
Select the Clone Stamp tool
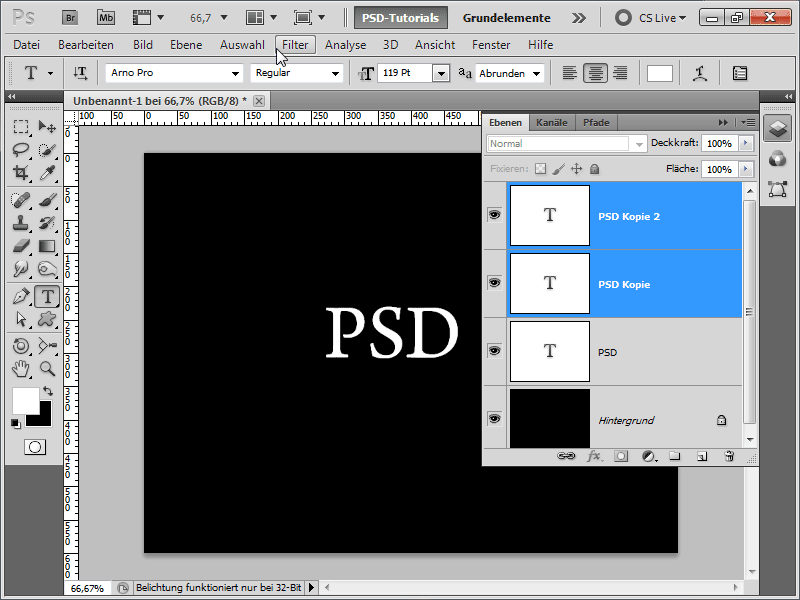(x=21, y=223)
